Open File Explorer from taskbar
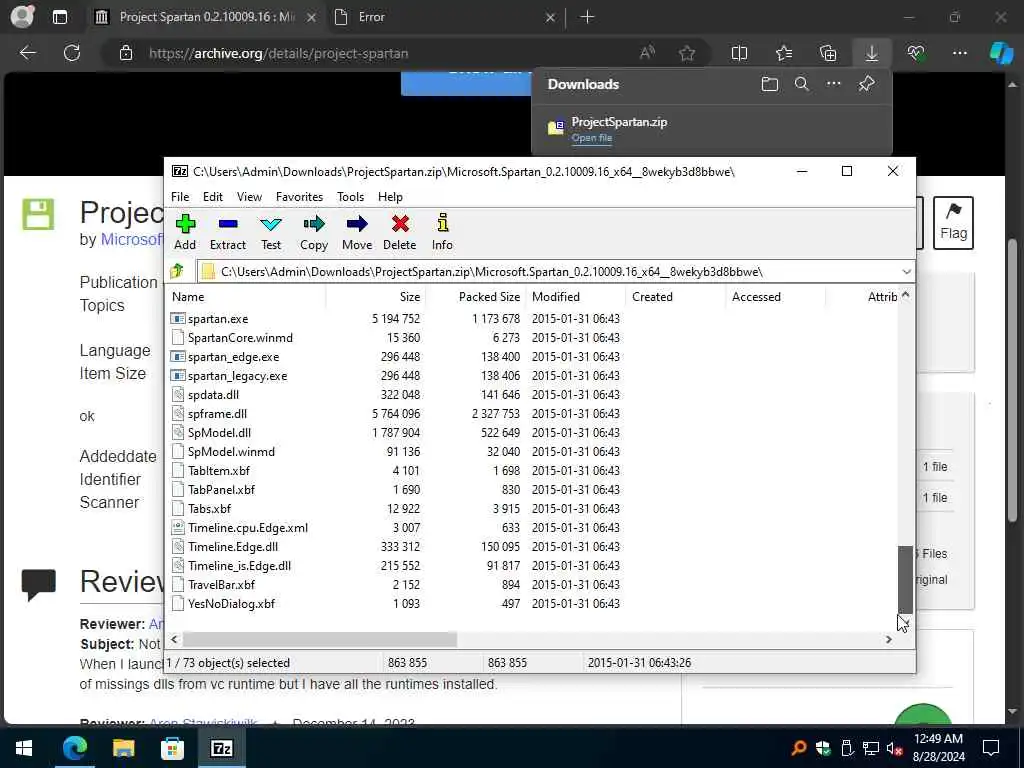 click(123, 748)
